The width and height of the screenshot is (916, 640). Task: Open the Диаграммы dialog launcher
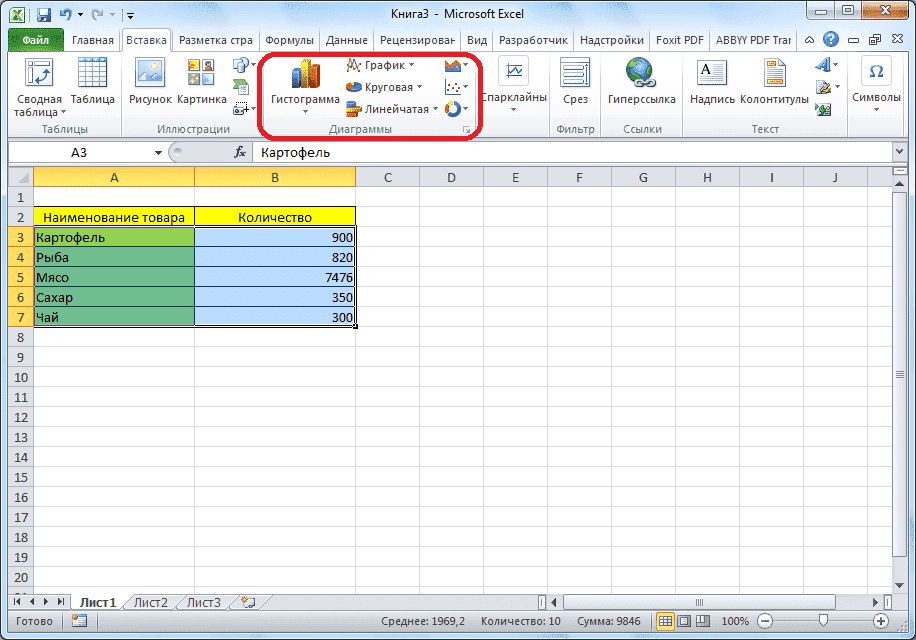tap(466, 129)
